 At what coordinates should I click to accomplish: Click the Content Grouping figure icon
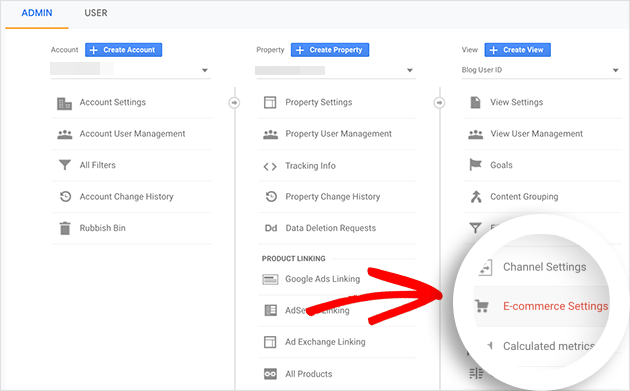pyautogui.click(x=476, y=197)
